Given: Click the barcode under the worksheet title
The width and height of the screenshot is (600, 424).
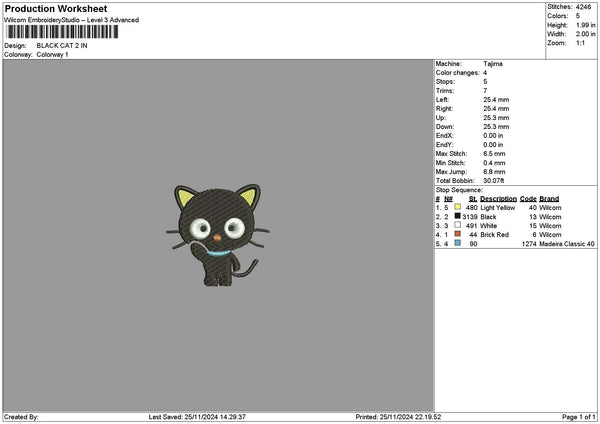Looking at the screenshot, I should click(62, 32).
